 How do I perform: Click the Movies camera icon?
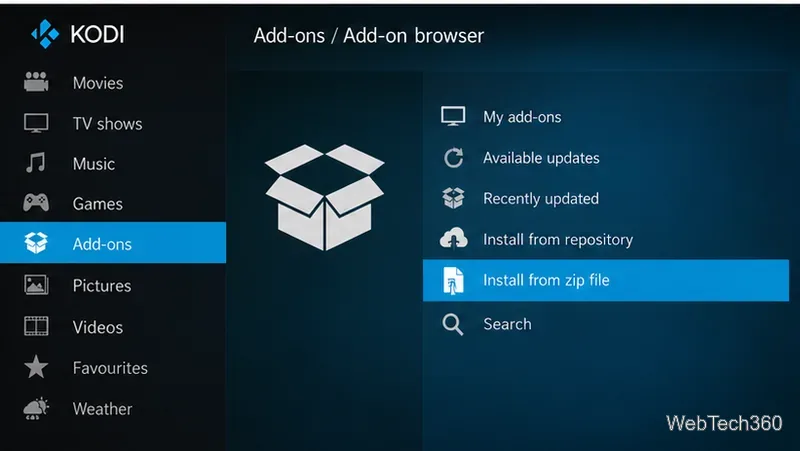pyautogui.click(x=36, y=82)
